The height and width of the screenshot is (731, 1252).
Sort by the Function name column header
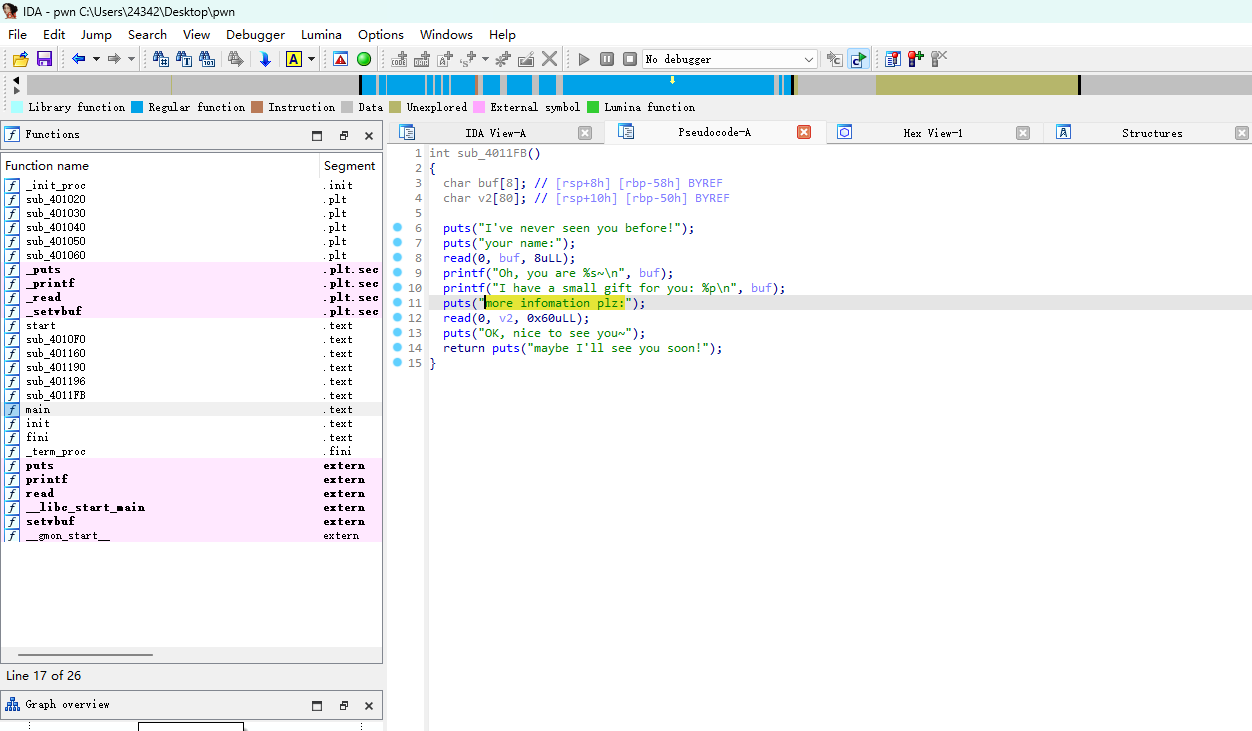(x=47, y=166)
